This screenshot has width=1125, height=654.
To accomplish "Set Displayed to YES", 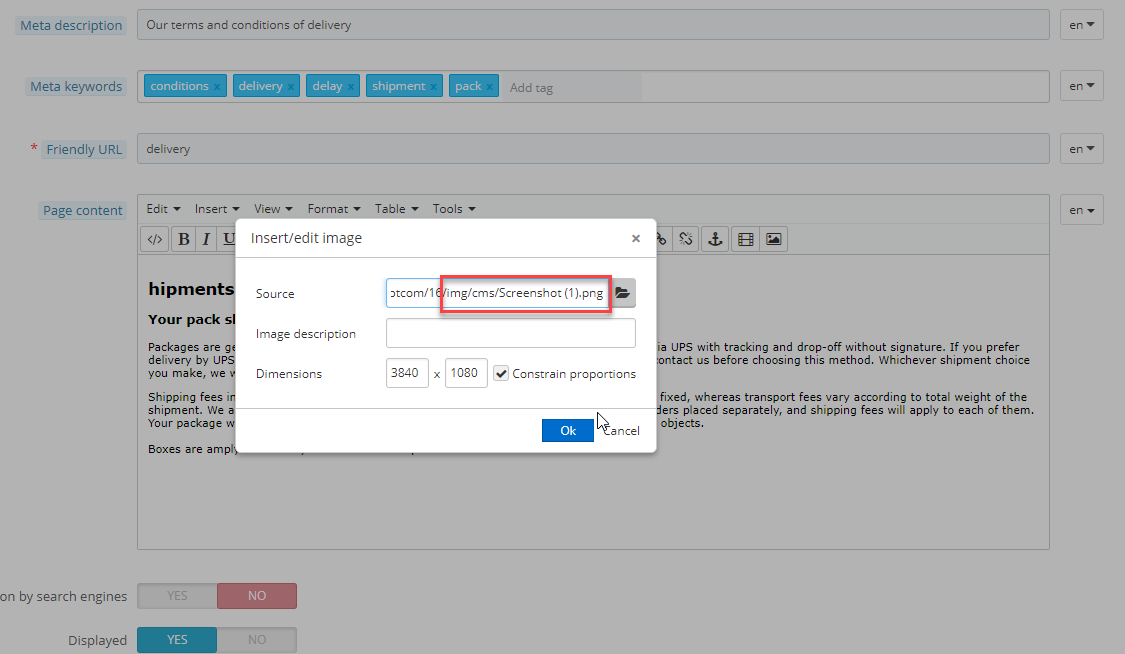I will 177,640.
